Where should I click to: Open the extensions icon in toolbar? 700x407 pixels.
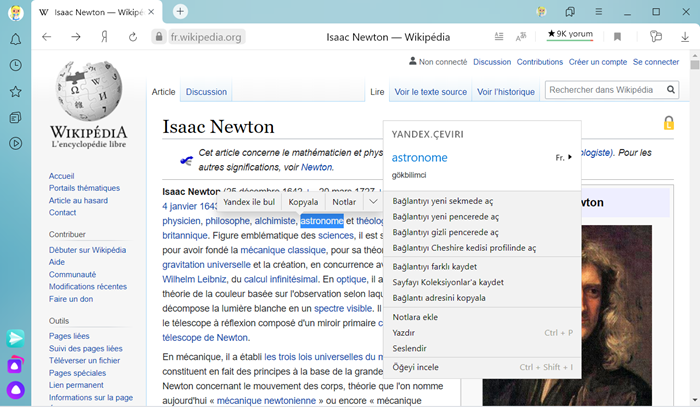655,36
